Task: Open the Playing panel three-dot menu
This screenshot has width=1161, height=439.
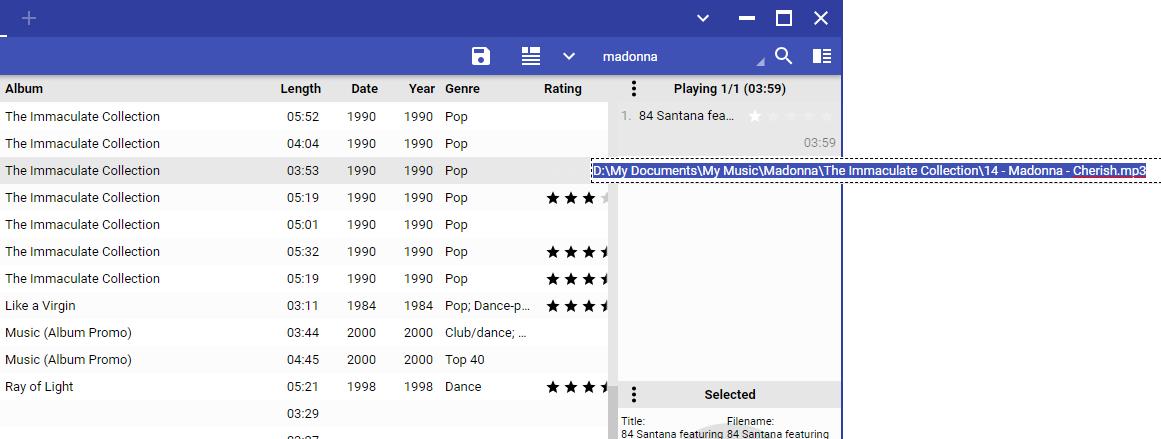Action: tap(633, 89)
